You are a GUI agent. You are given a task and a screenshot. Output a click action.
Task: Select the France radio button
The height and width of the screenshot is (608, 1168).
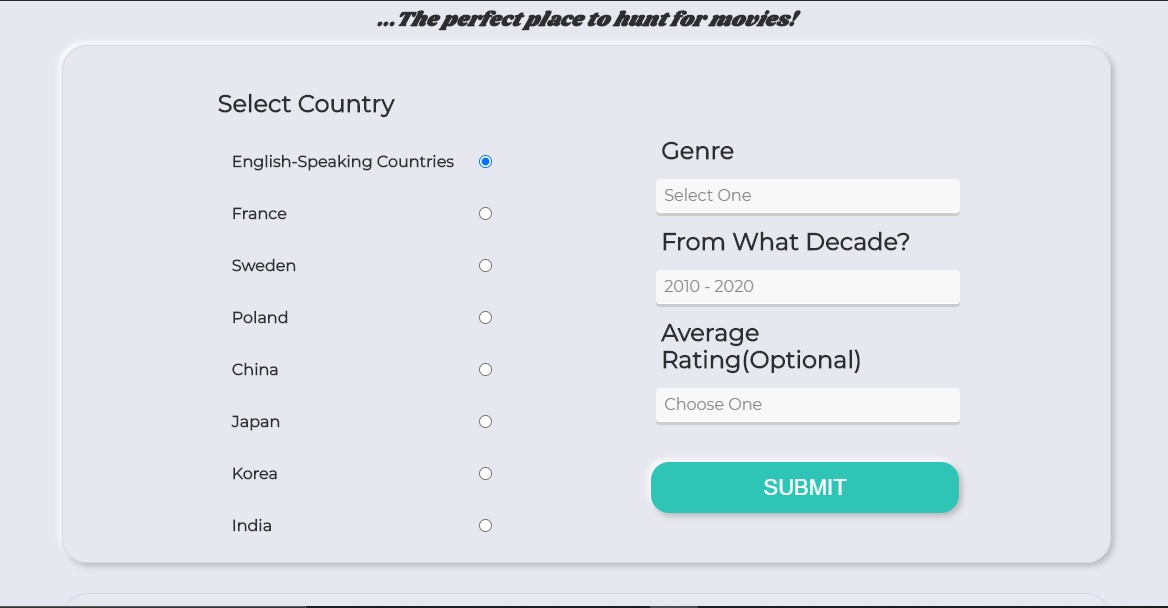pos(486,214)
